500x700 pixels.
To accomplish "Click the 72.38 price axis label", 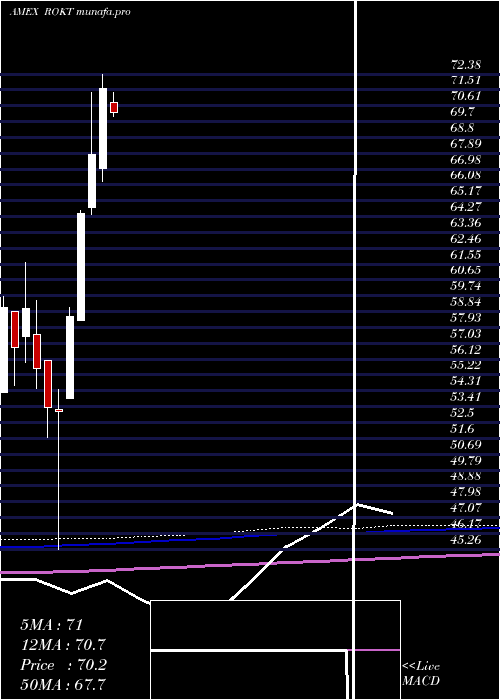I will coord(466,65).
